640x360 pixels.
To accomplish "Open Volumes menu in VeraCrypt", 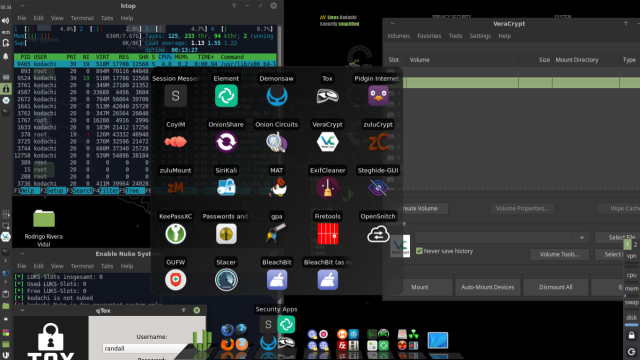I will point(398,36).
